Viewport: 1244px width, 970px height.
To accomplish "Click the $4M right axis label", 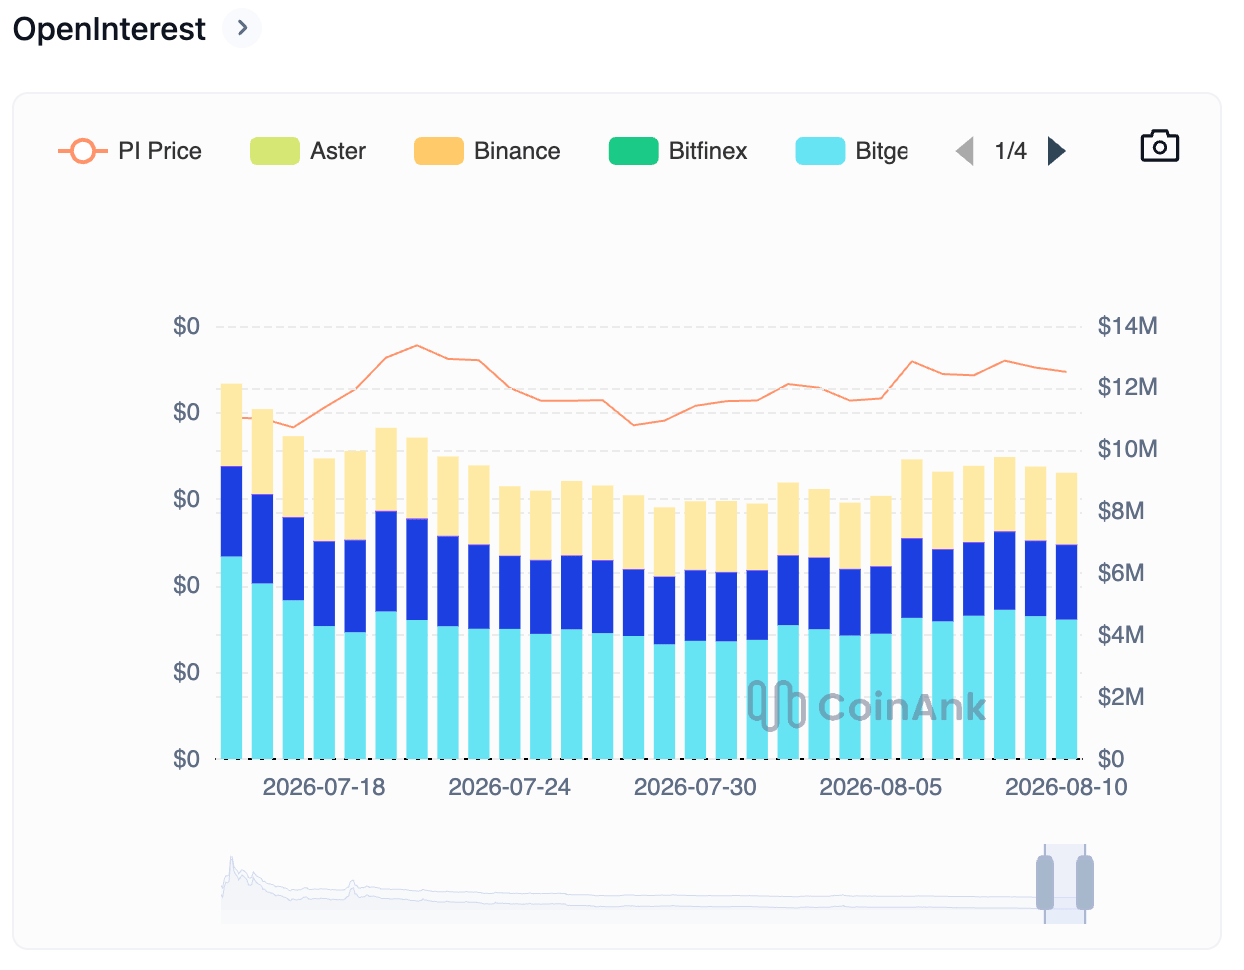I will [1122, 635].
